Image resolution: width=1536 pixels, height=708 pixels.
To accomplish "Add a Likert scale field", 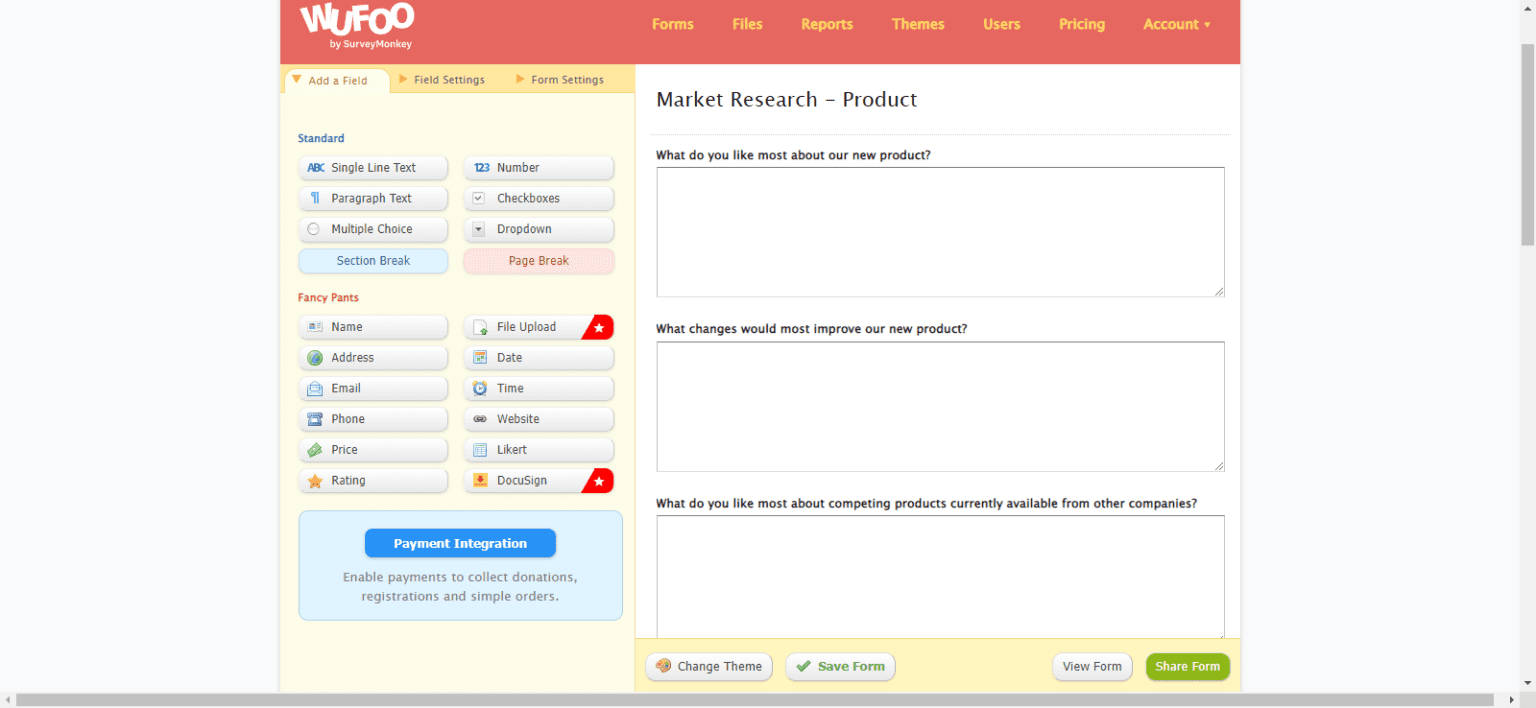I will coord(538,451).
